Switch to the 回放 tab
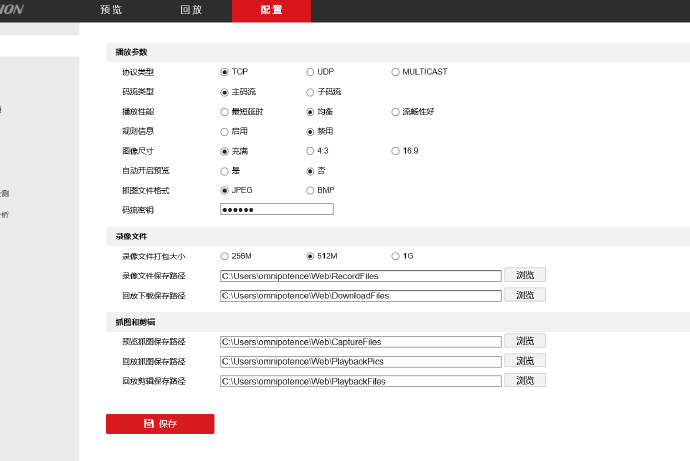 click(x=191, y=10)
